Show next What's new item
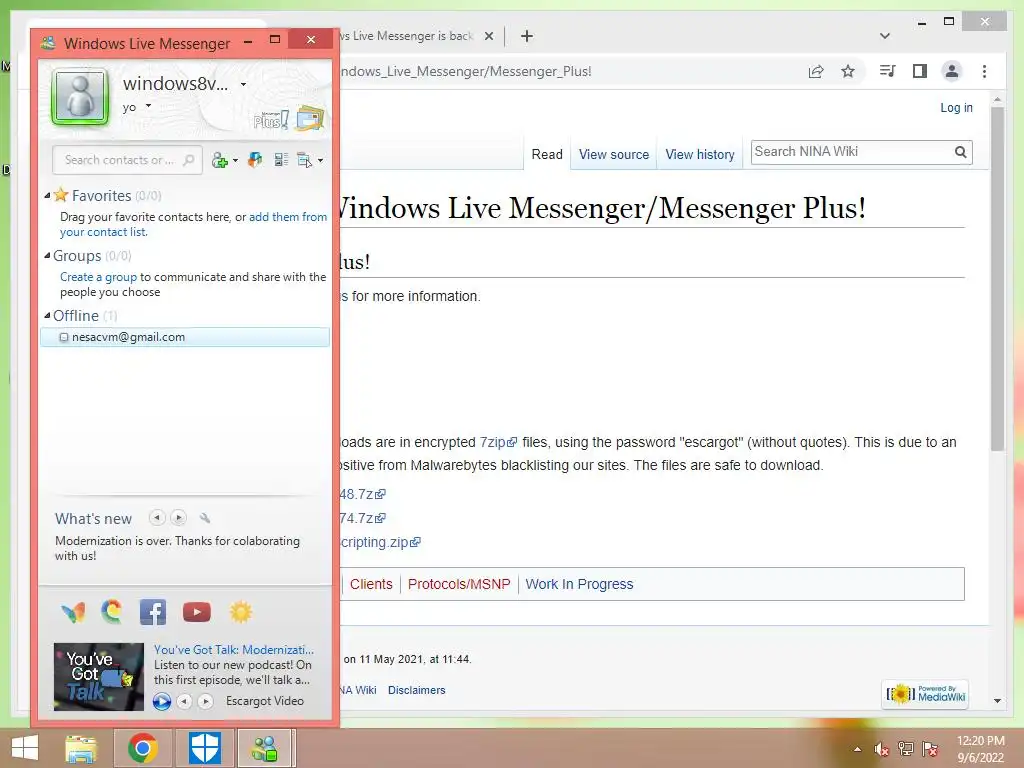This screenshot has width=1024, height=768. [178, 518]
